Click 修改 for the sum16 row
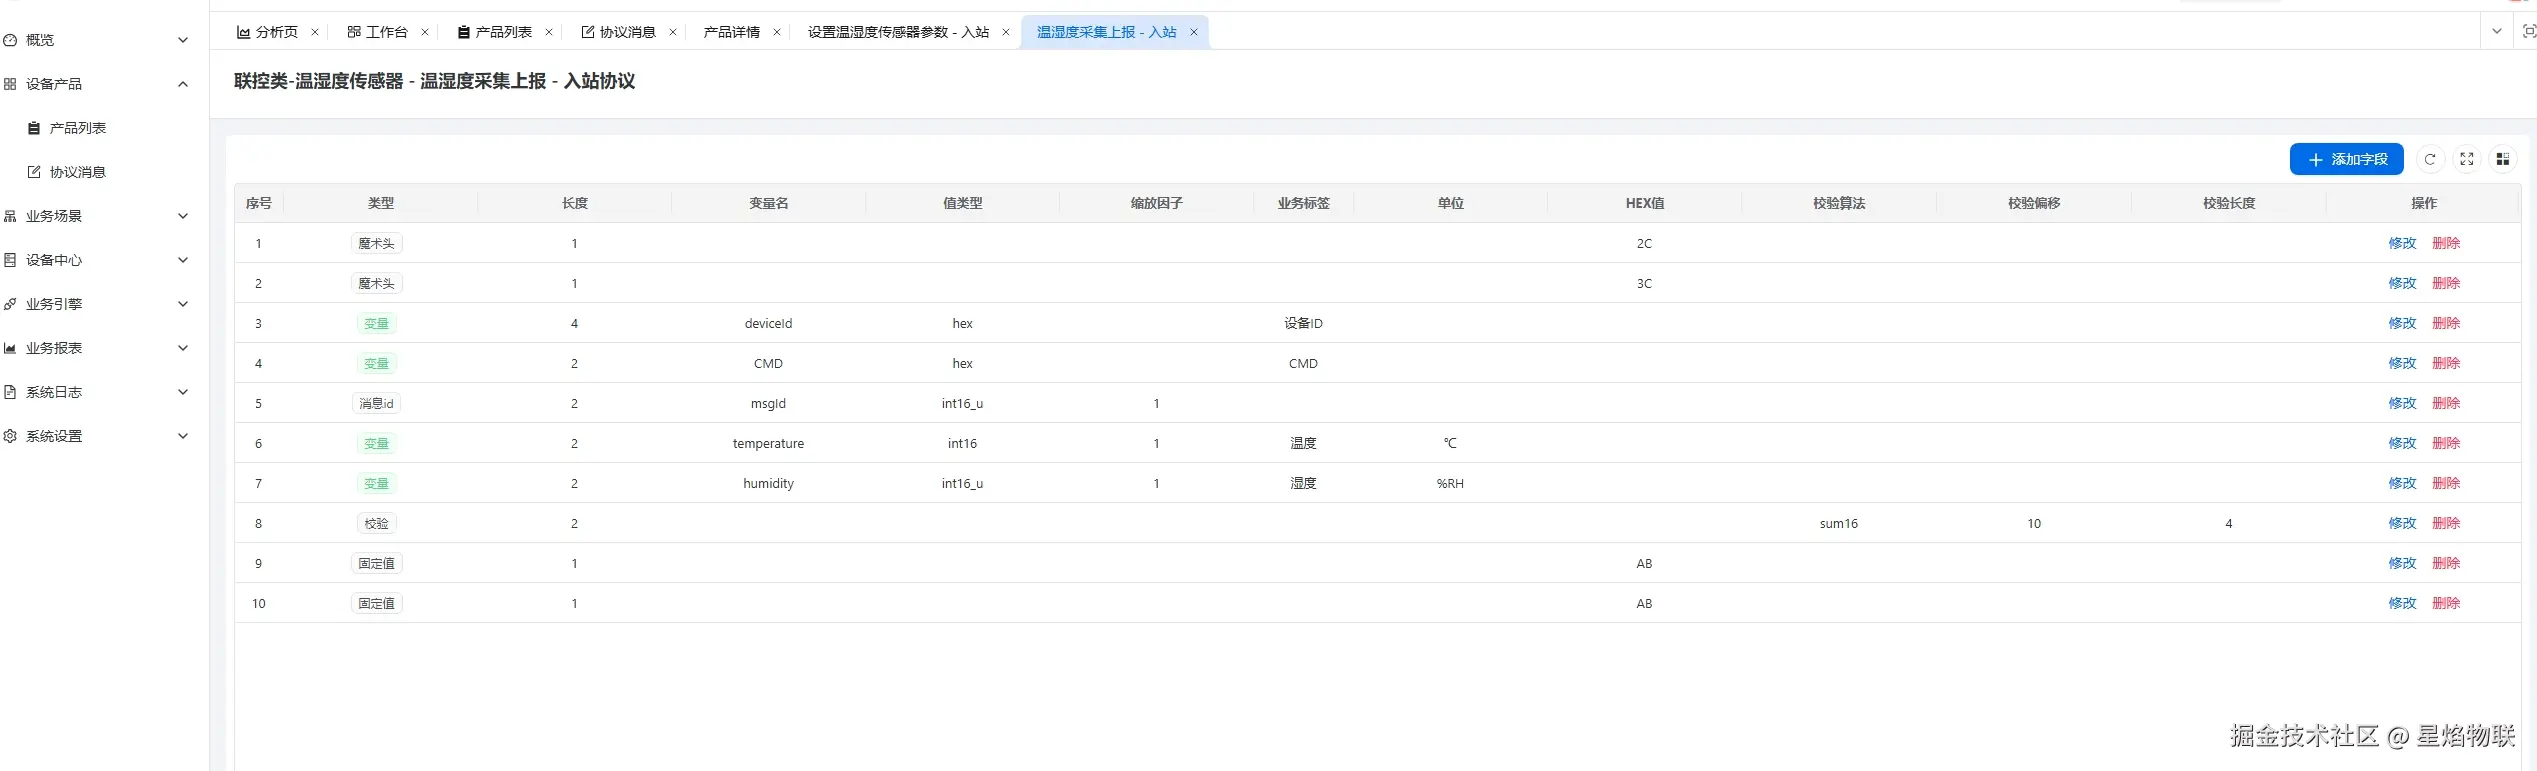This screenshot has width=2537, height=771. pyautogui.click(x=2402, y=523)
